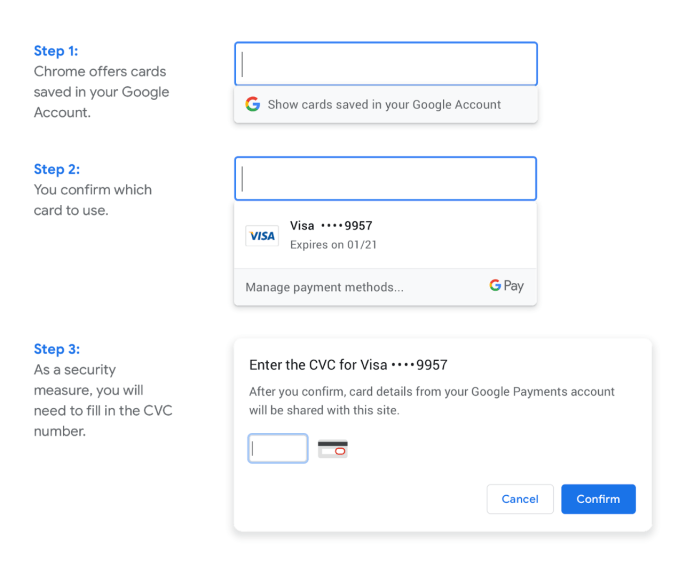This screenshot has width=679, height=566.
Task: Click into the CVC number field
Action: [x=278, y=448]
